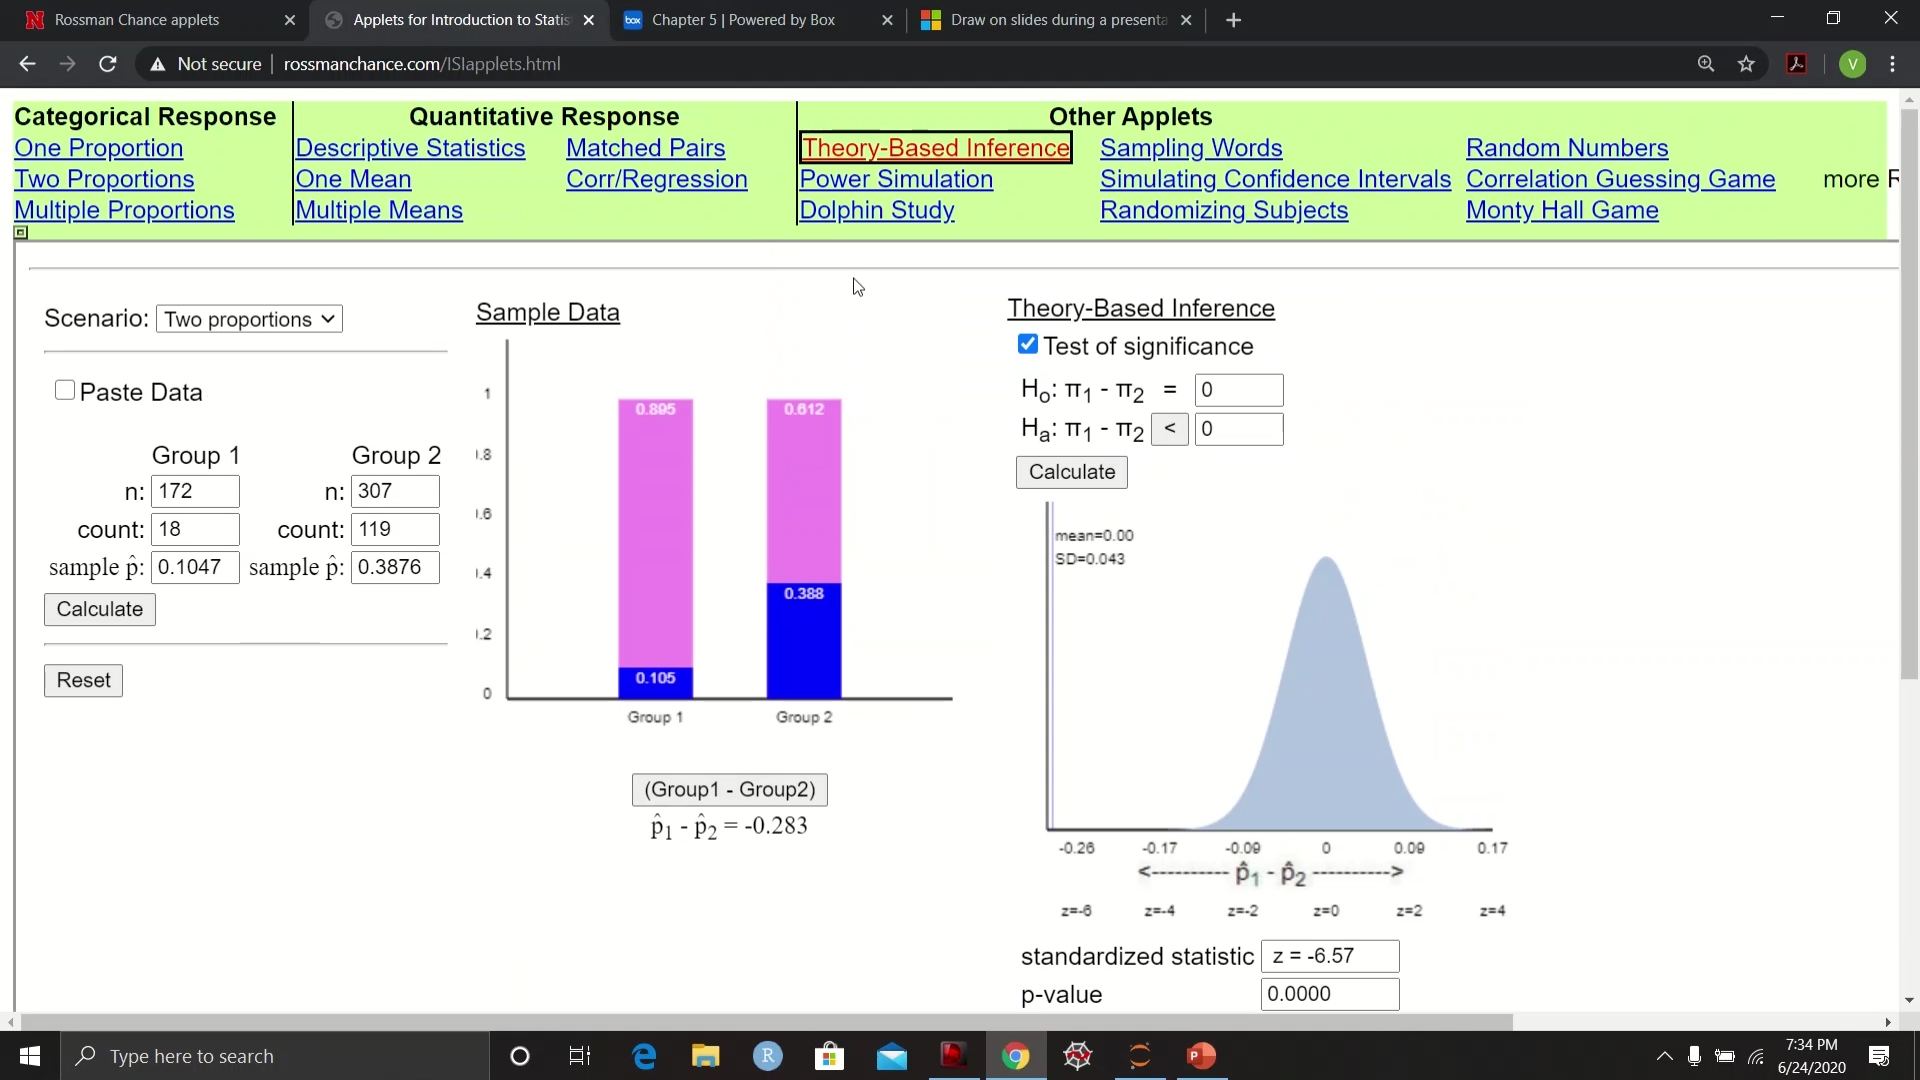Click the Group 1 count input field
This screenshot has height=1080, width=1920.
[195, 529]
